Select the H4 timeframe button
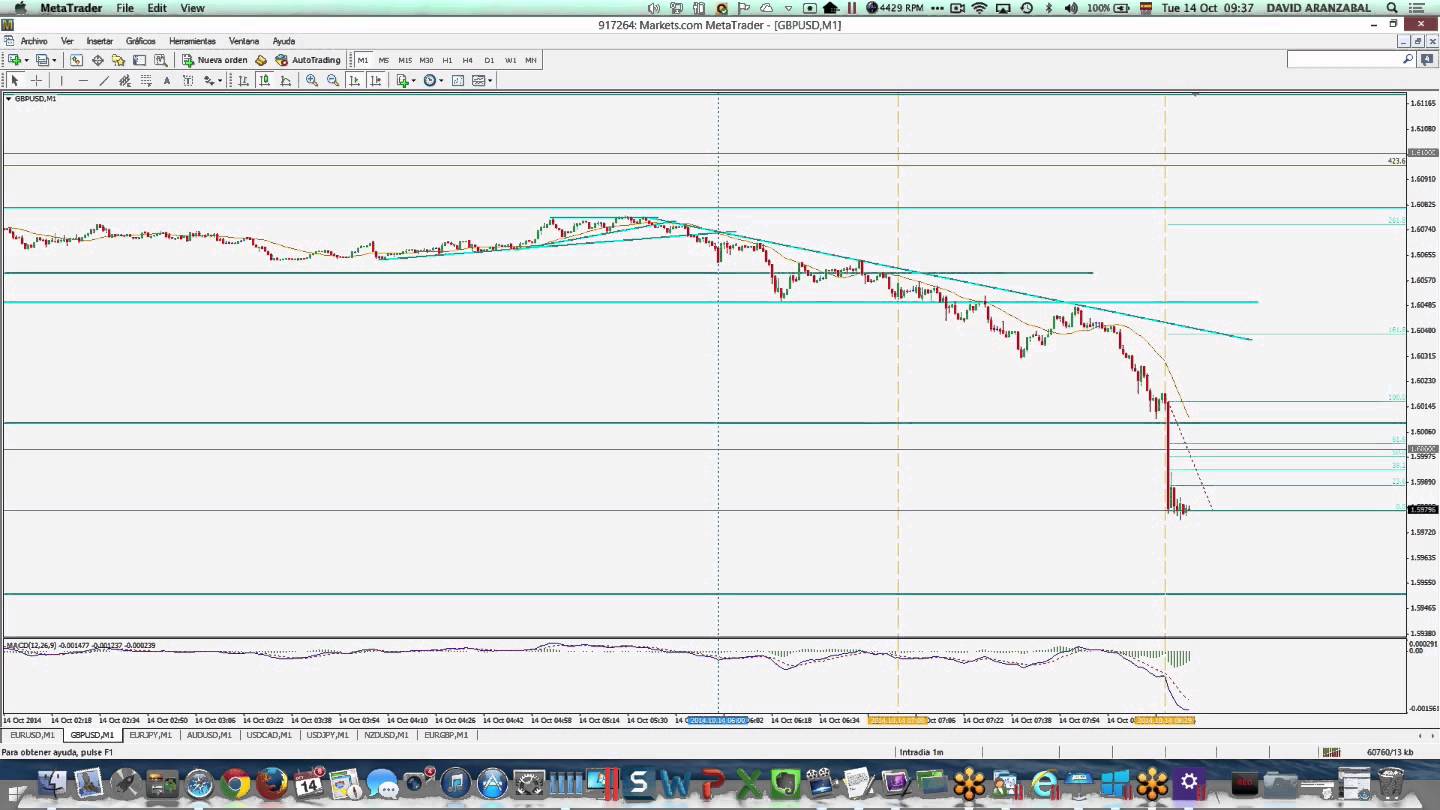 467,60
